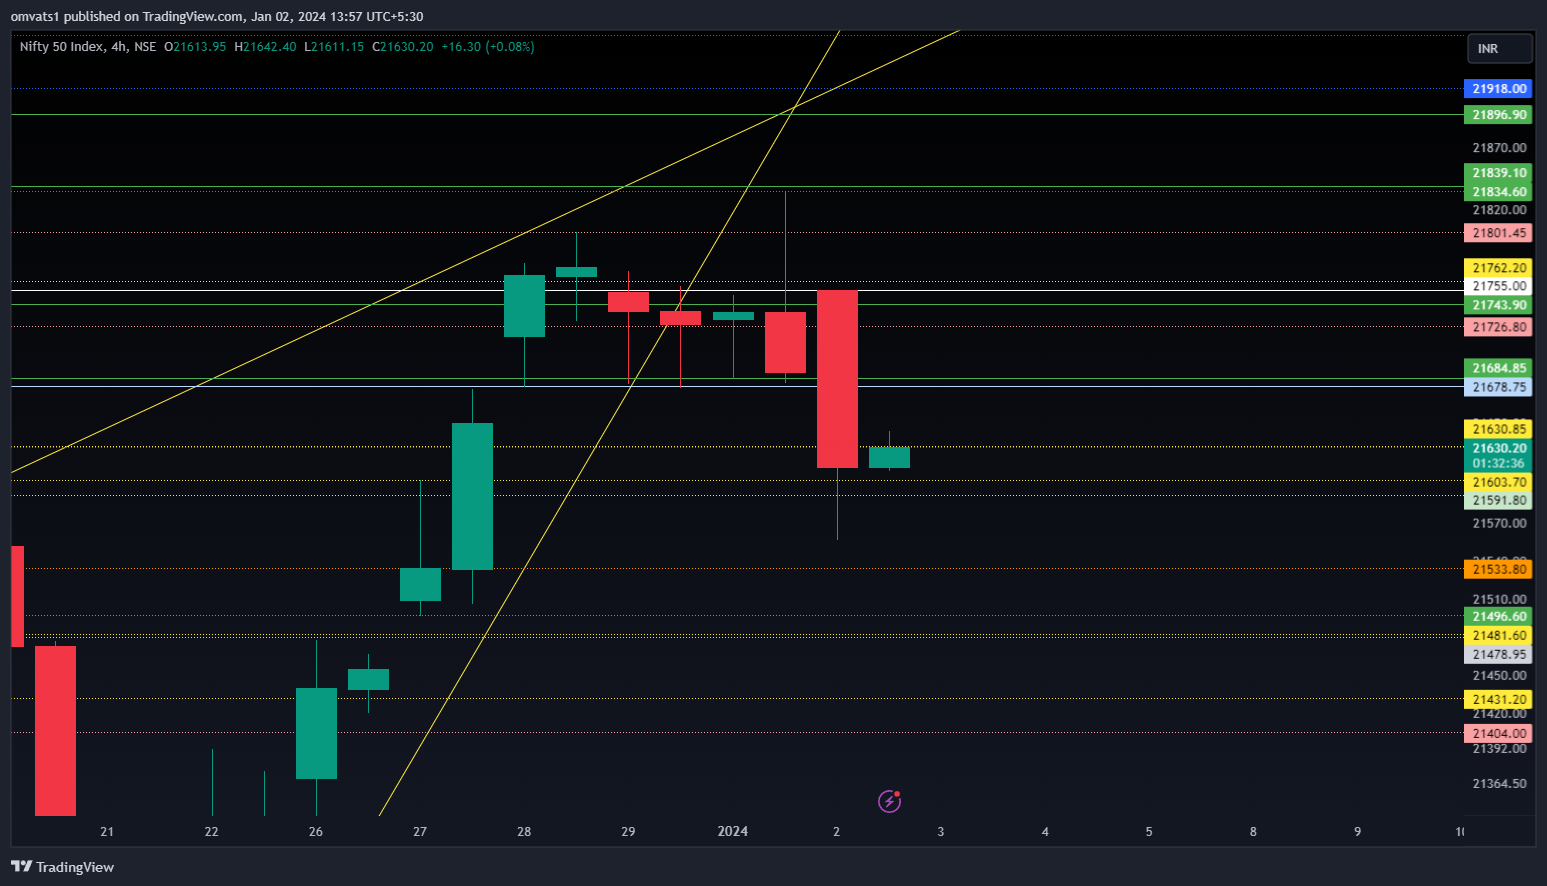Select the light blue 21678.75 price label
The image size is (1547, 886).
coord(1498,387)
